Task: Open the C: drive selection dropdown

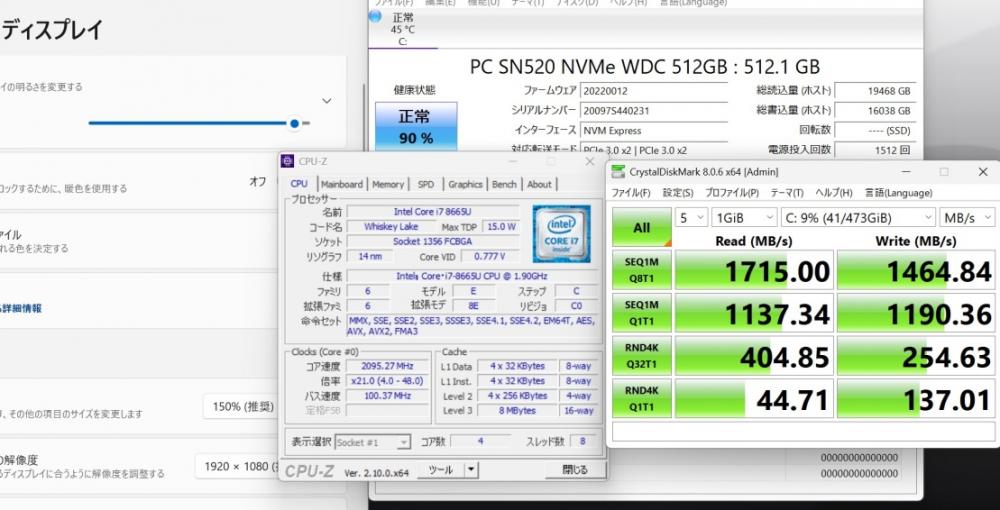Action: click(858, 218)
